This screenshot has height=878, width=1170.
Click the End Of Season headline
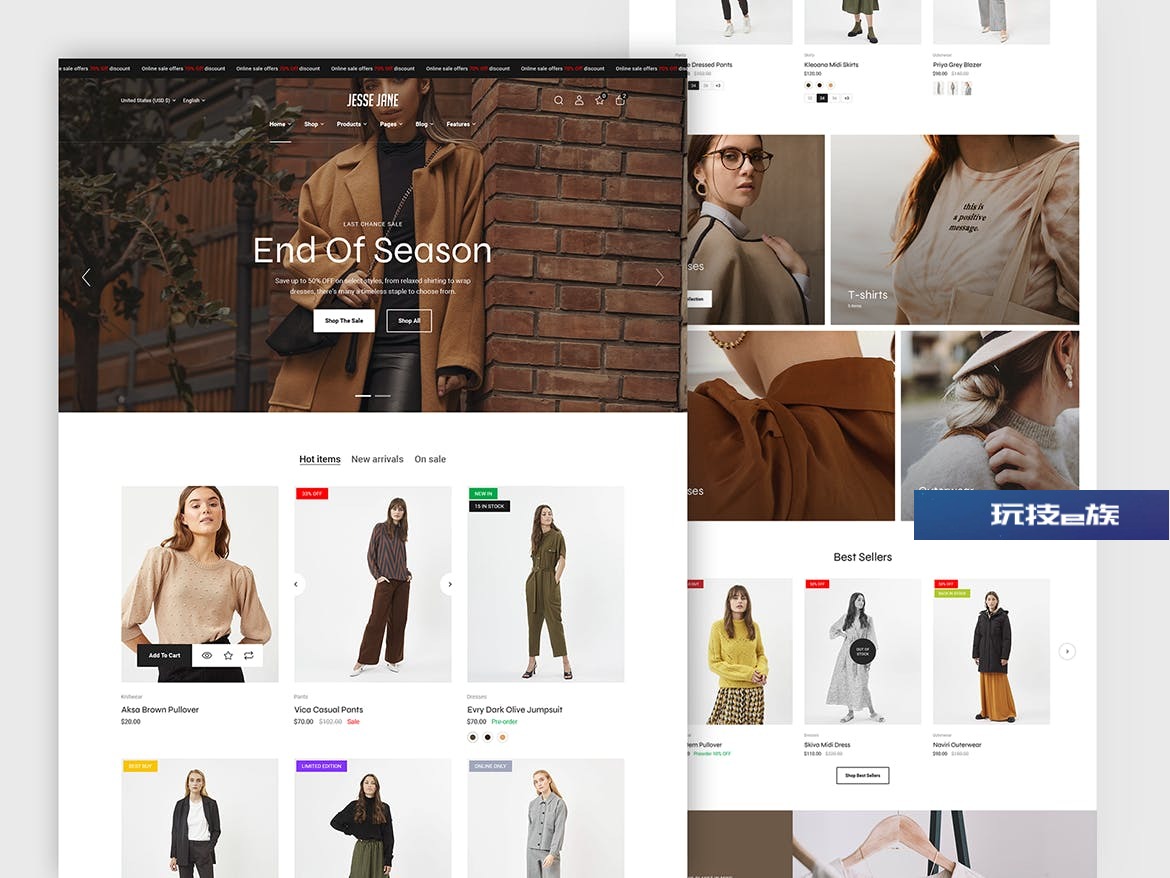coord(372,251)
